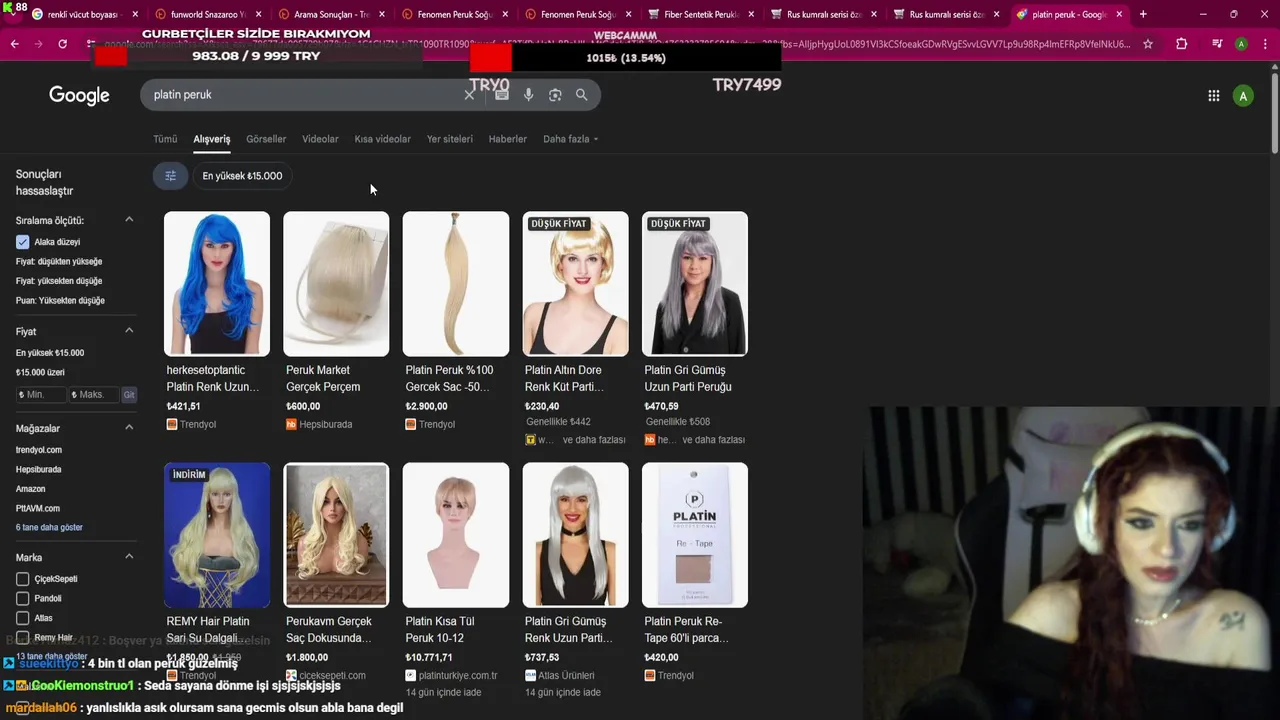Start voice search with microphone icon

click(x=528, y=94)
